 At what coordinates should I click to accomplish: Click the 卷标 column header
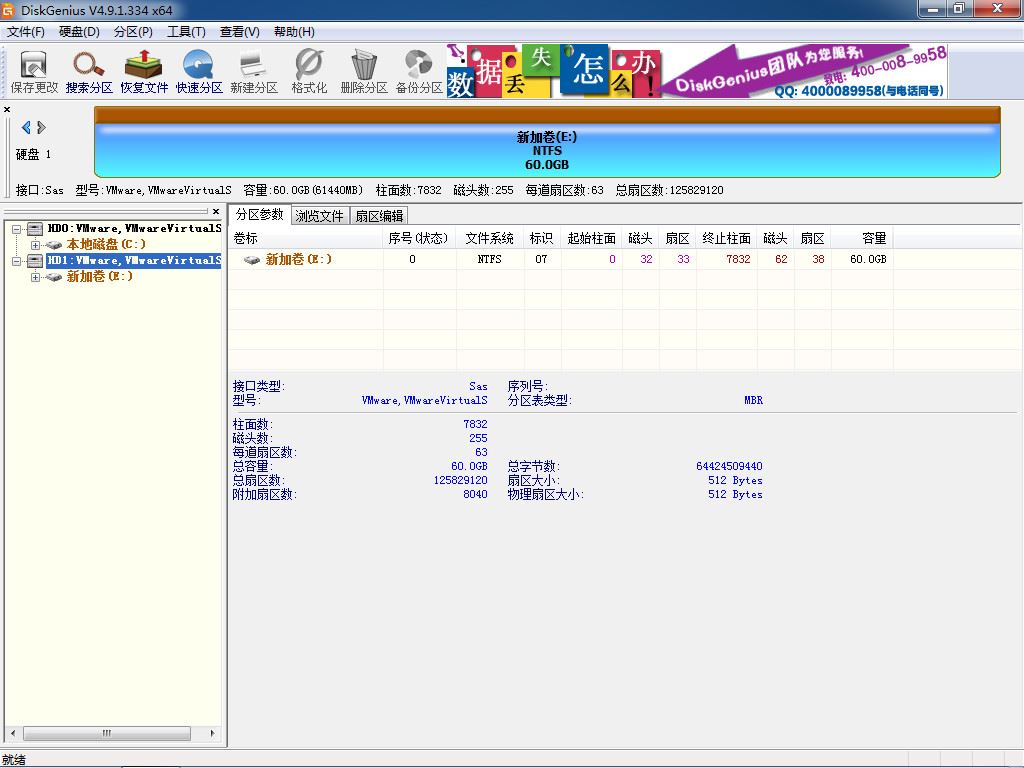pyautogui.click(x=306, y=238)
